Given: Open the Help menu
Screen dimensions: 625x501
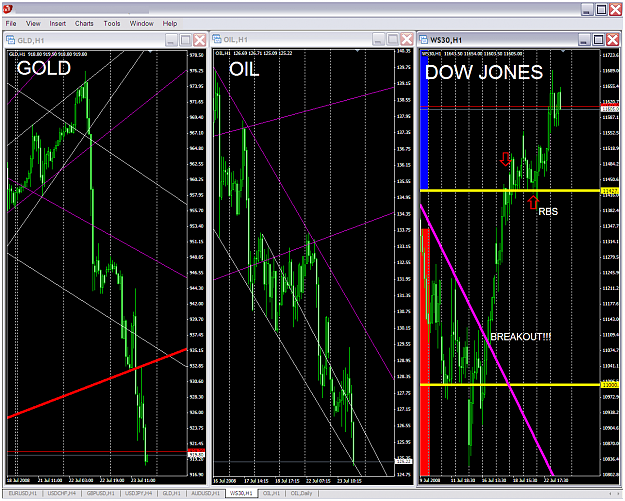Looking at the screenshot, I should pos(169,24).
